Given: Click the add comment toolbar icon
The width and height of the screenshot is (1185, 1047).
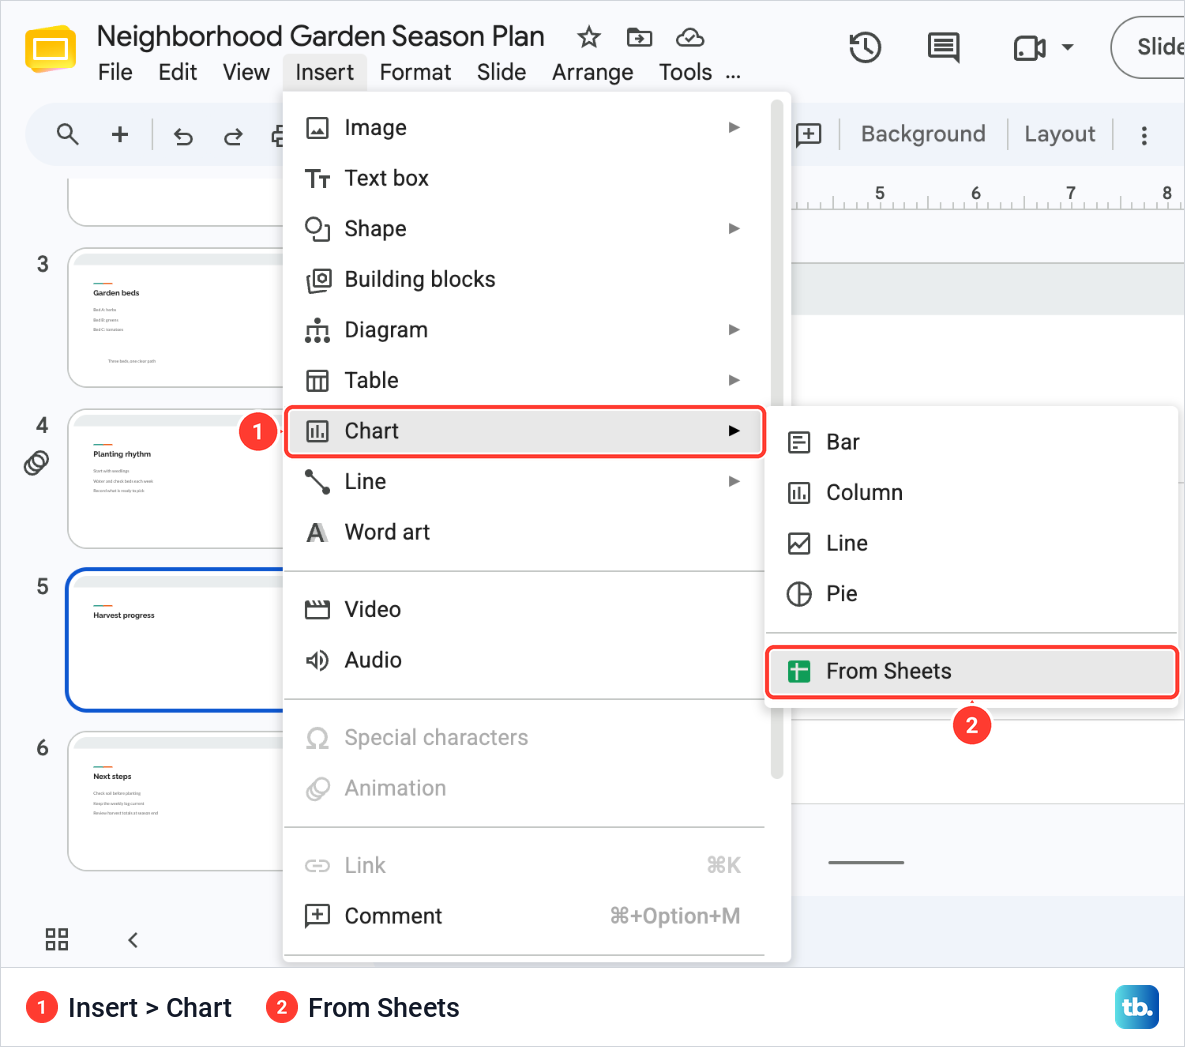Looking at the screenshot, I should click(x=809, y=135).
